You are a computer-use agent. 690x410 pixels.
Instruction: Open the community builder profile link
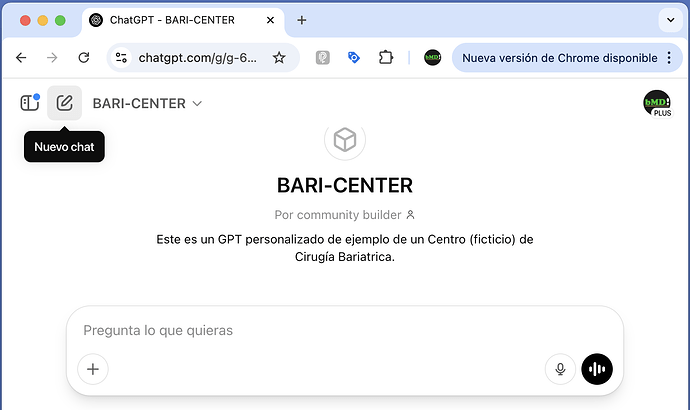(x=345, y=215)
